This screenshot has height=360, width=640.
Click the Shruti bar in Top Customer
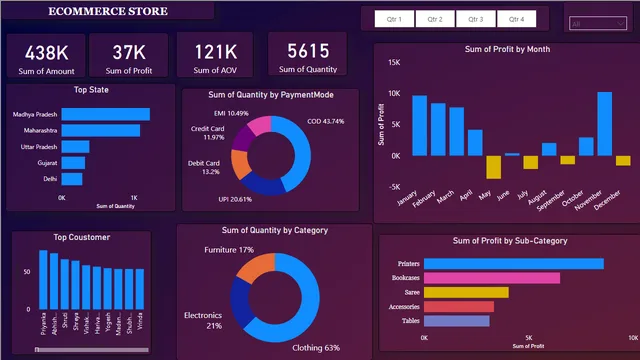coord(65,284)
